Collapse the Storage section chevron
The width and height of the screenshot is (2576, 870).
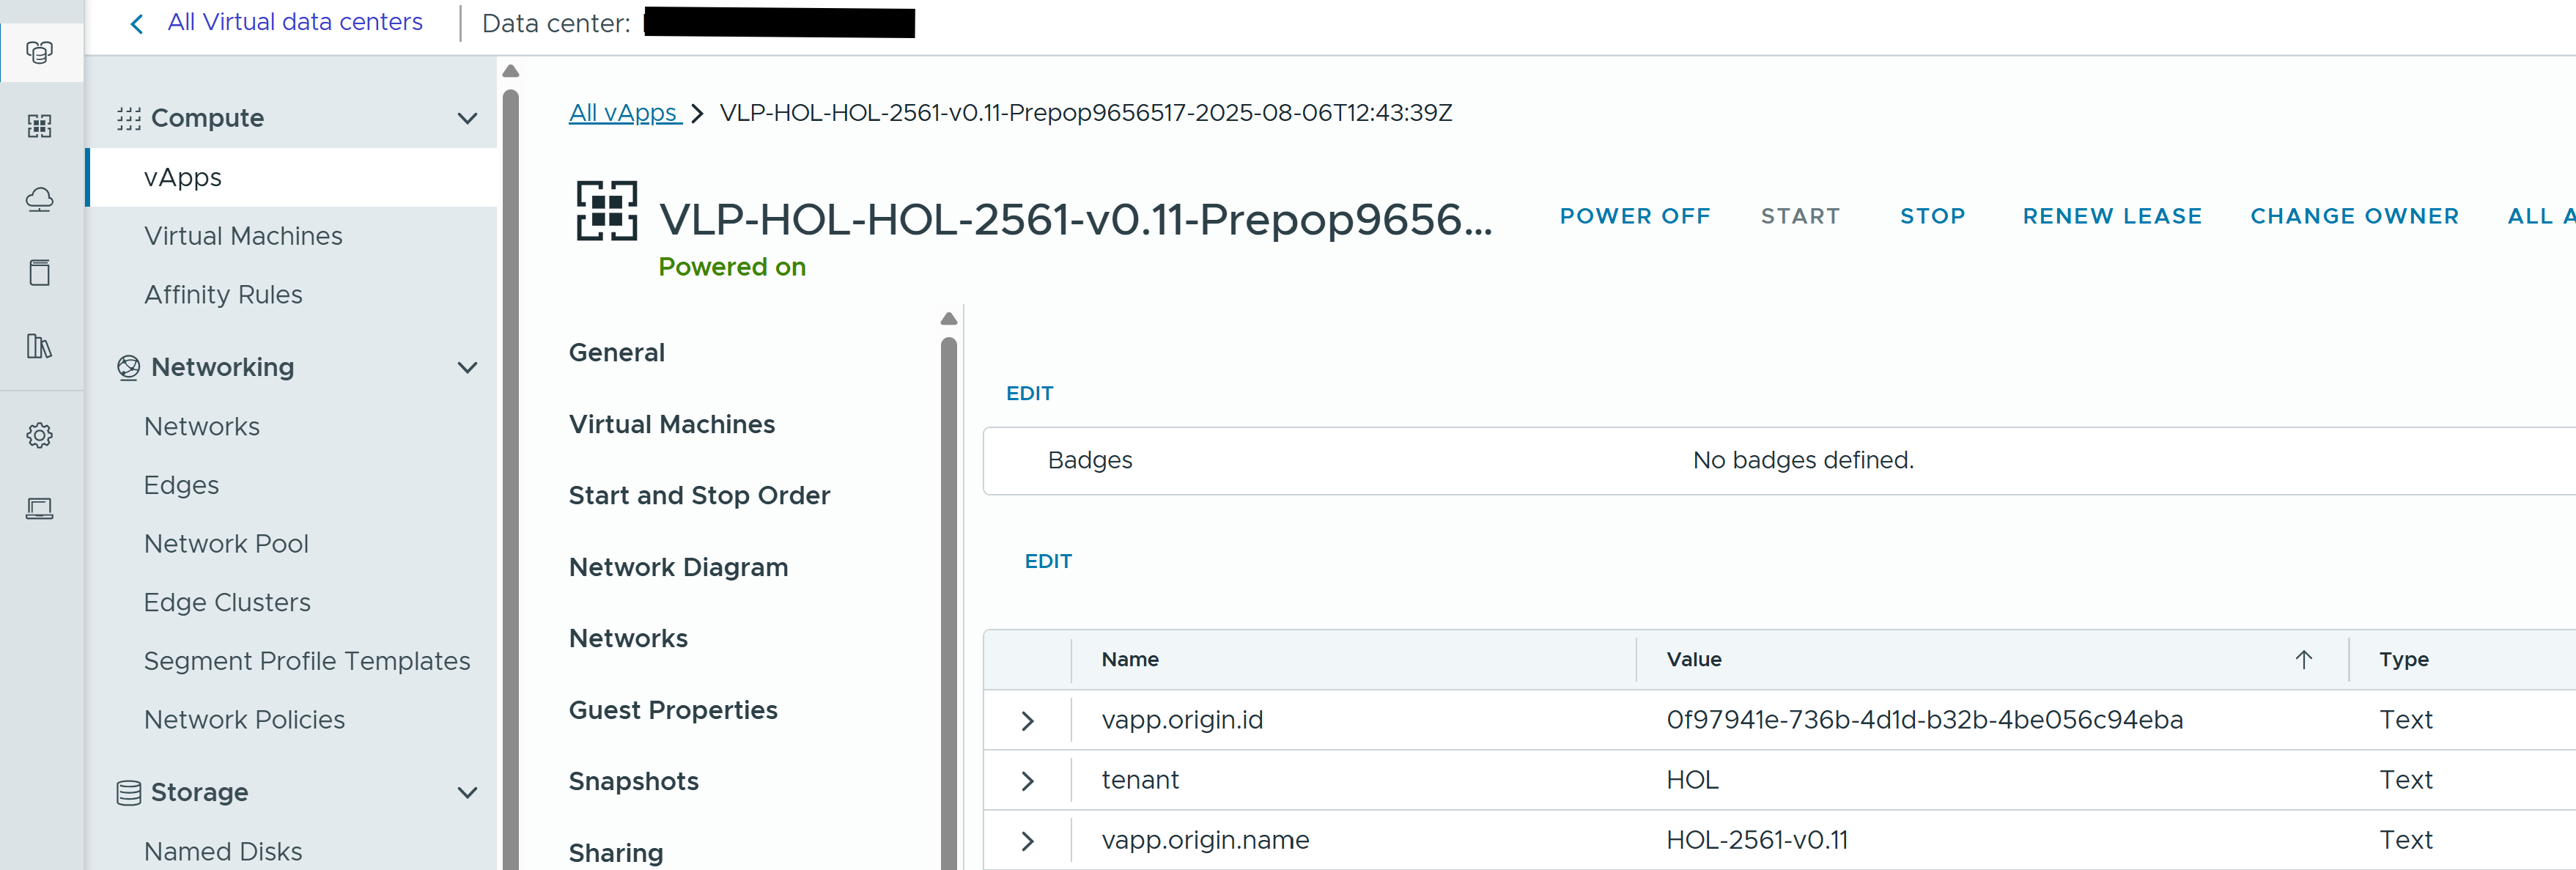[x=467, y=793]
